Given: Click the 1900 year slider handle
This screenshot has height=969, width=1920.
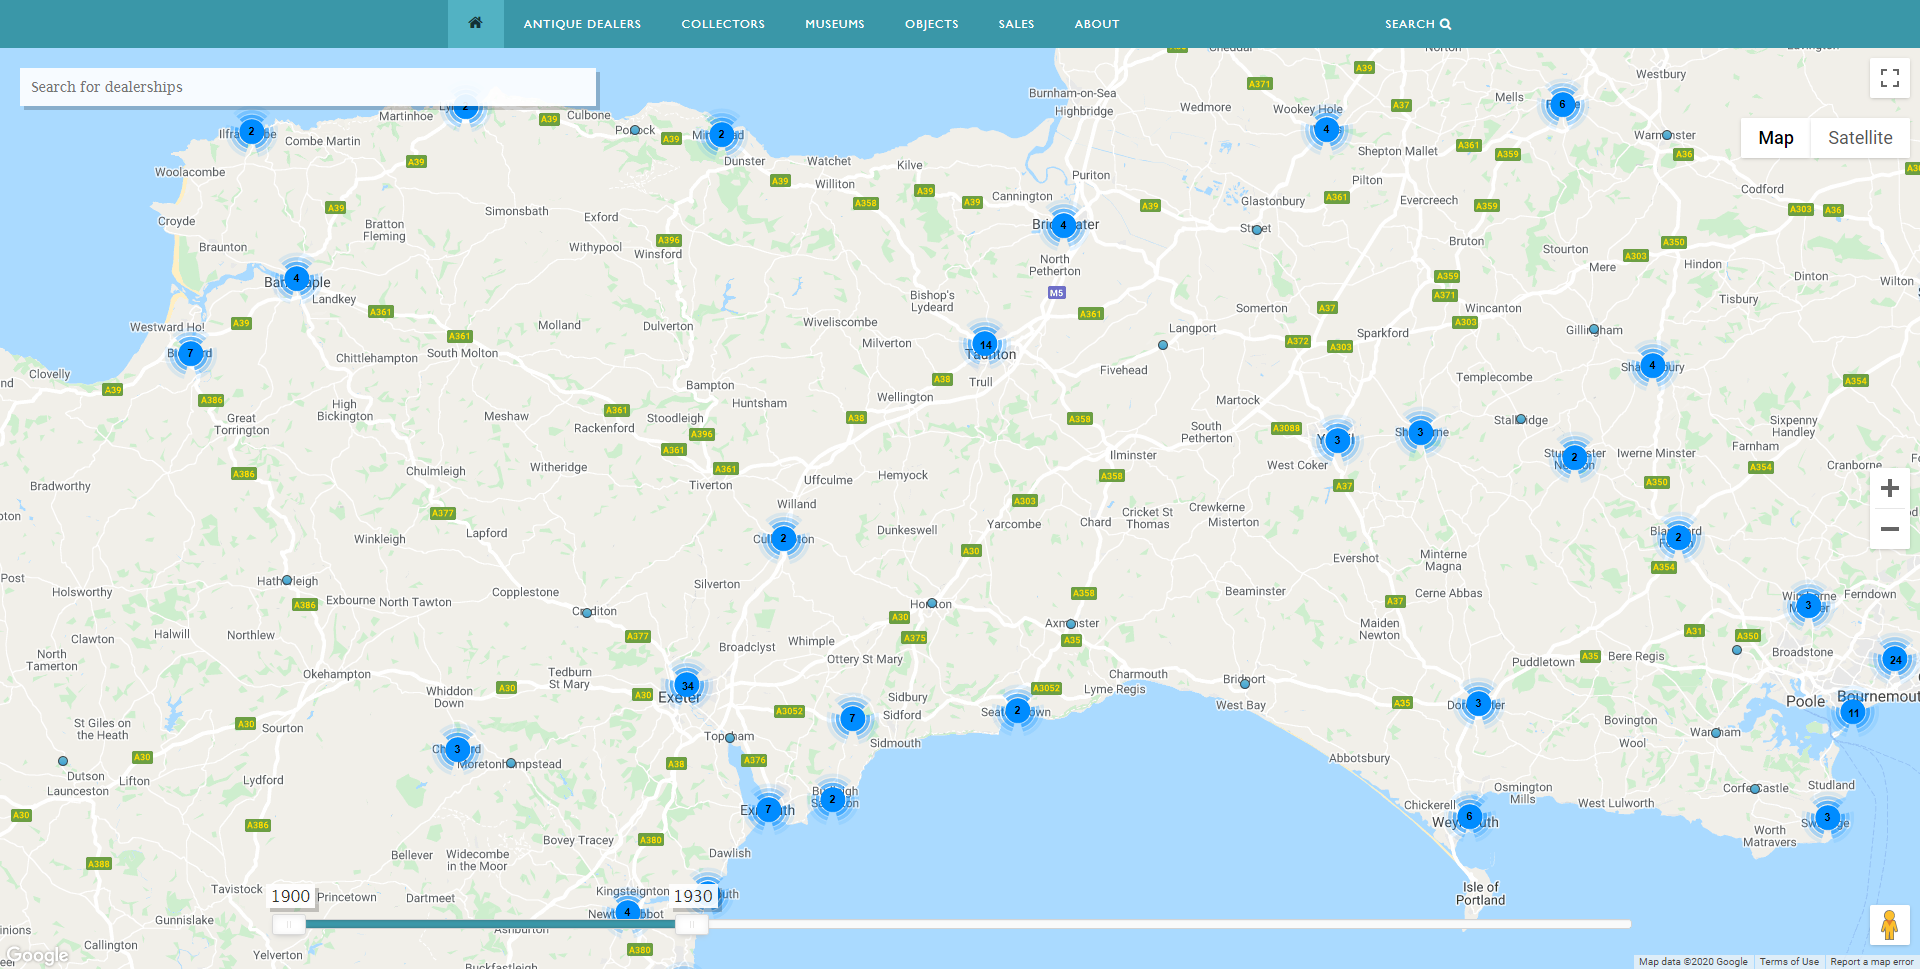Looking at the screenshot, I should pos(289,924).
